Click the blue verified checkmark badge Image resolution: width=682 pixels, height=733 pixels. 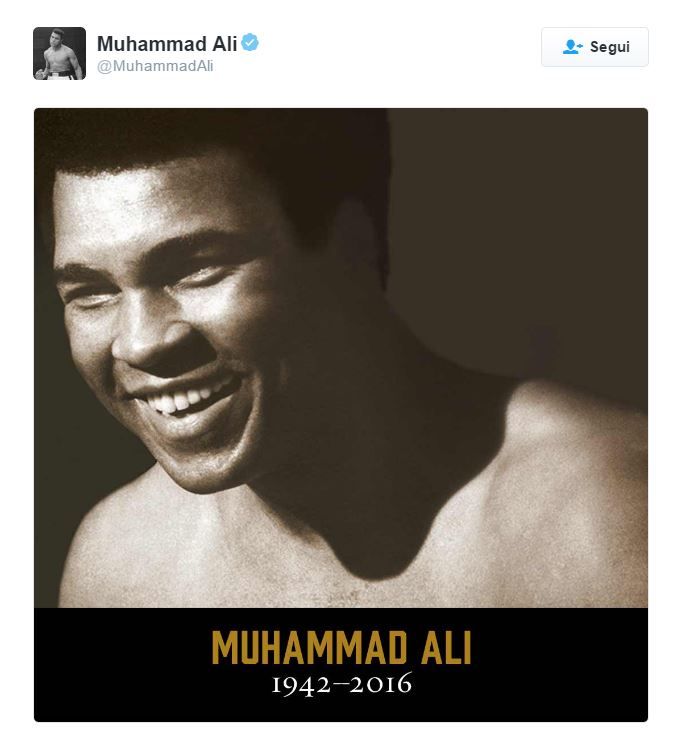(x=250, y=43)
